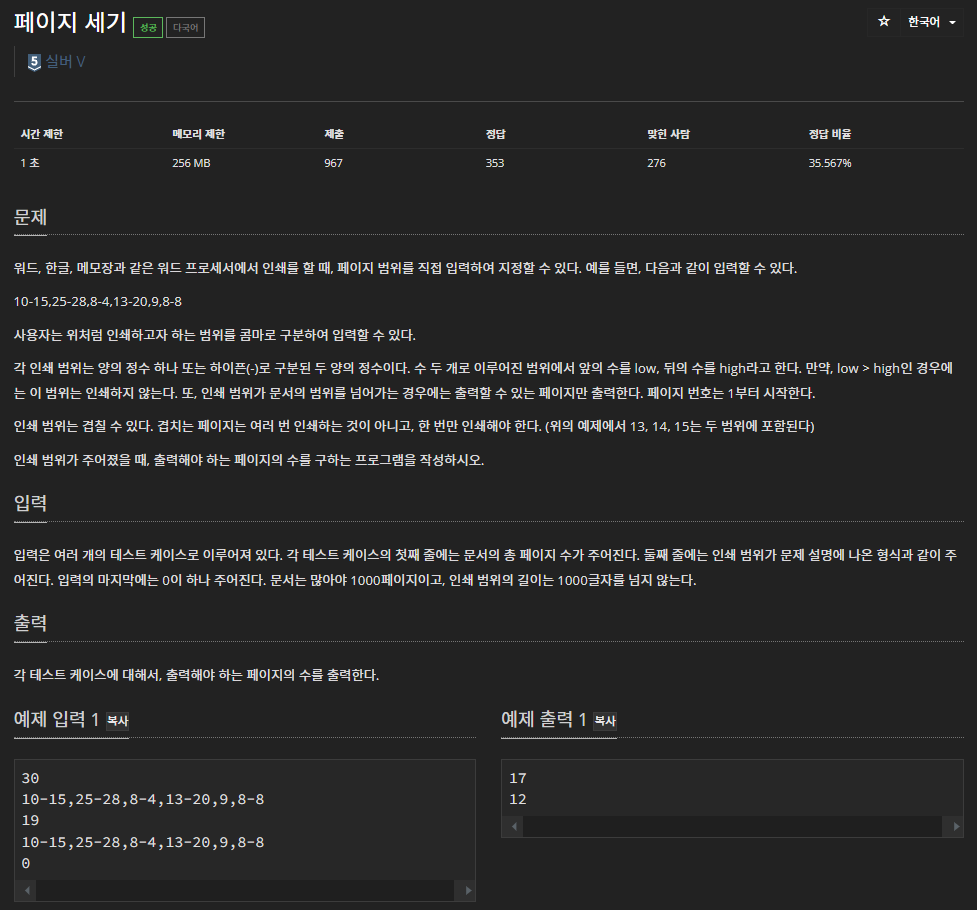Click the 입력 section heading
977x910 pixels.
(31, 503)
